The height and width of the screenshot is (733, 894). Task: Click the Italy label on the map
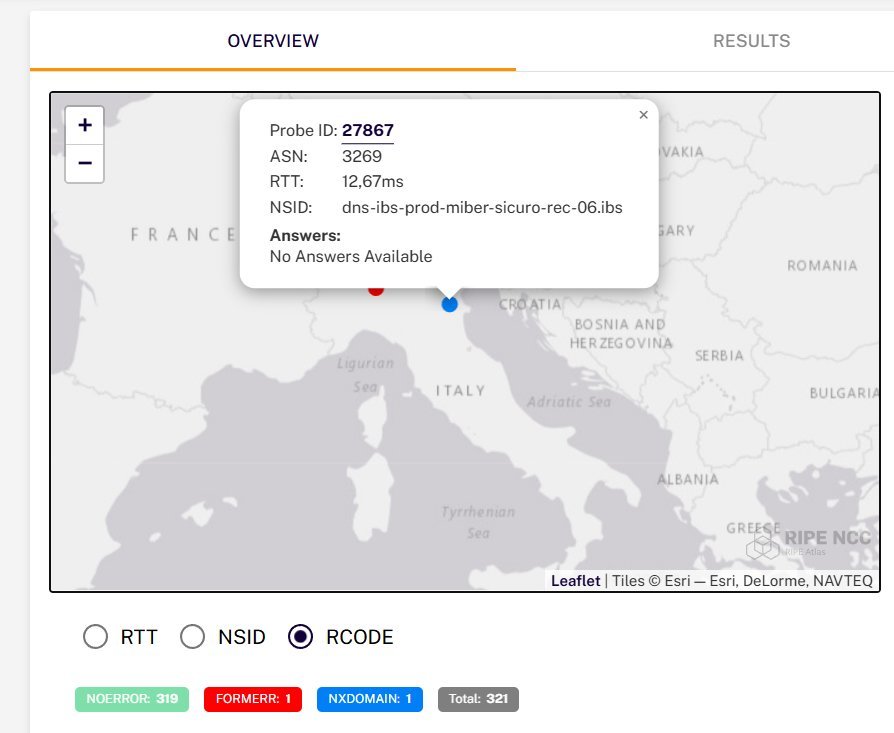coord(460,391)
